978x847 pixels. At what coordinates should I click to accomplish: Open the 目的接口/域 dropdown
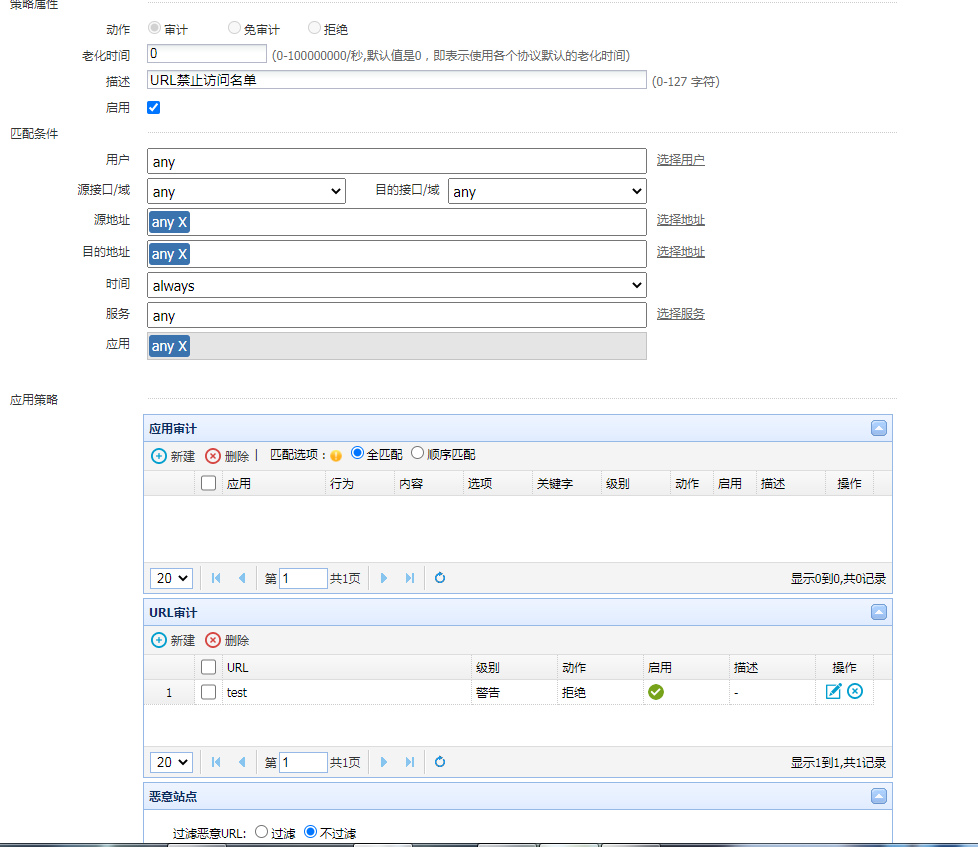pyautogui.click(x=547, y=191)
